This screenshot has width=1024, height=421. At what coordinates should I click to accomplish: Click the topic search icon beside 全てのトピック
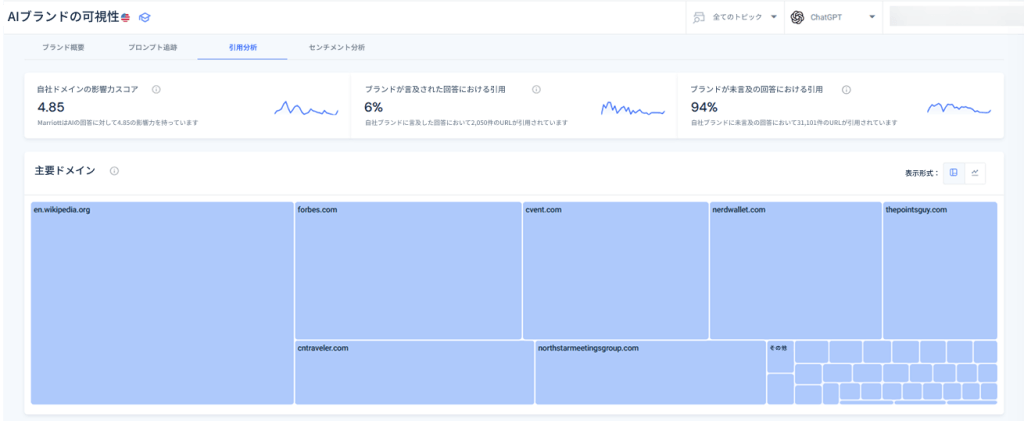point(699,18)
